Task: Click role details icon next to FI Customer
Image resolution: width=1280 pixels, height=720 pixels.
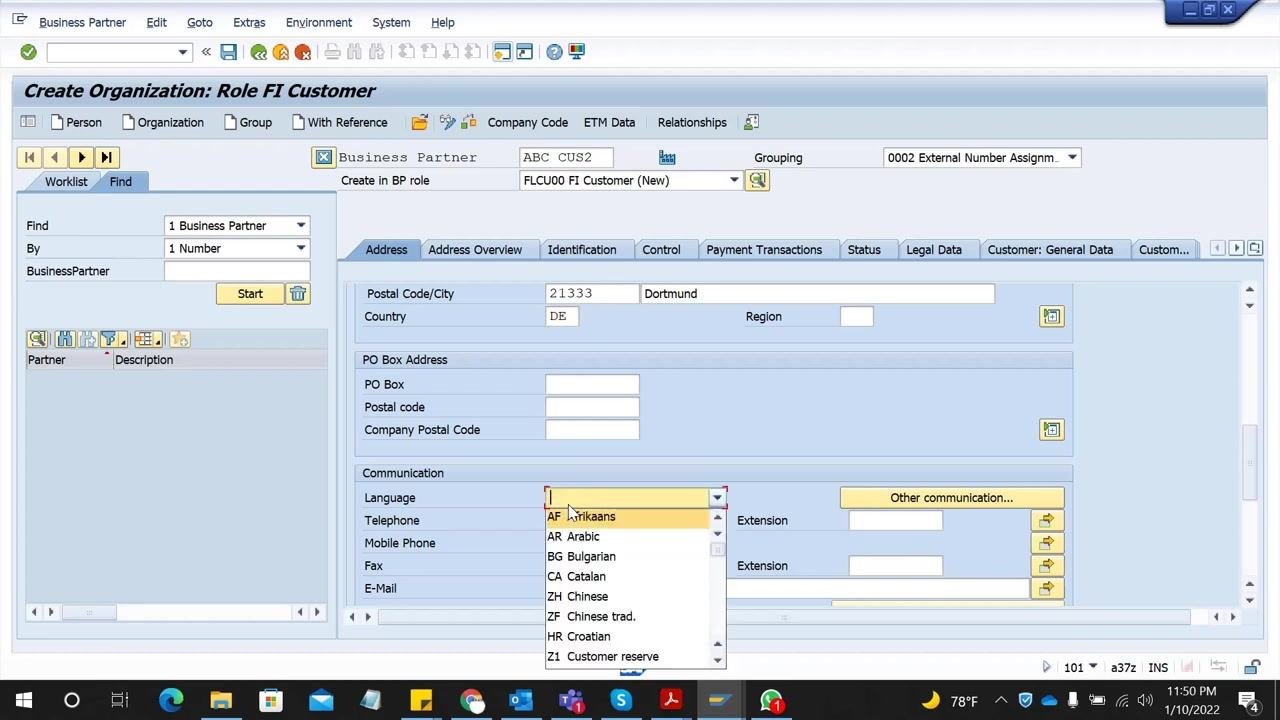Action: [757, 180]
